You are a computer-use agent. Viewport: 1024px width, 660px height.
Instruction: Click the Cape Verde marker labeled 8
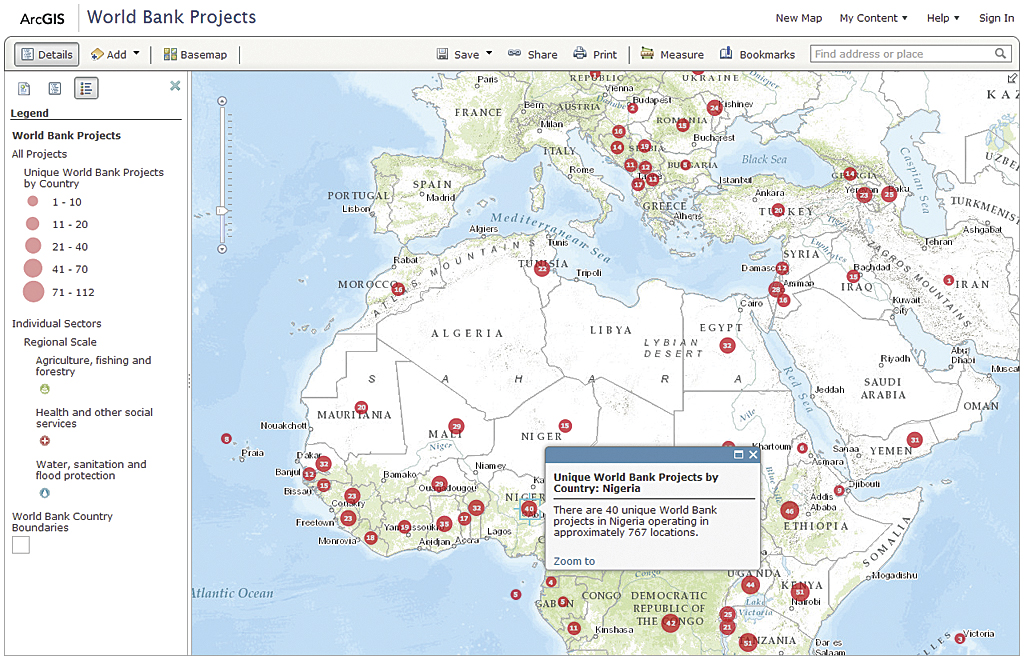(x=226, y=439)
